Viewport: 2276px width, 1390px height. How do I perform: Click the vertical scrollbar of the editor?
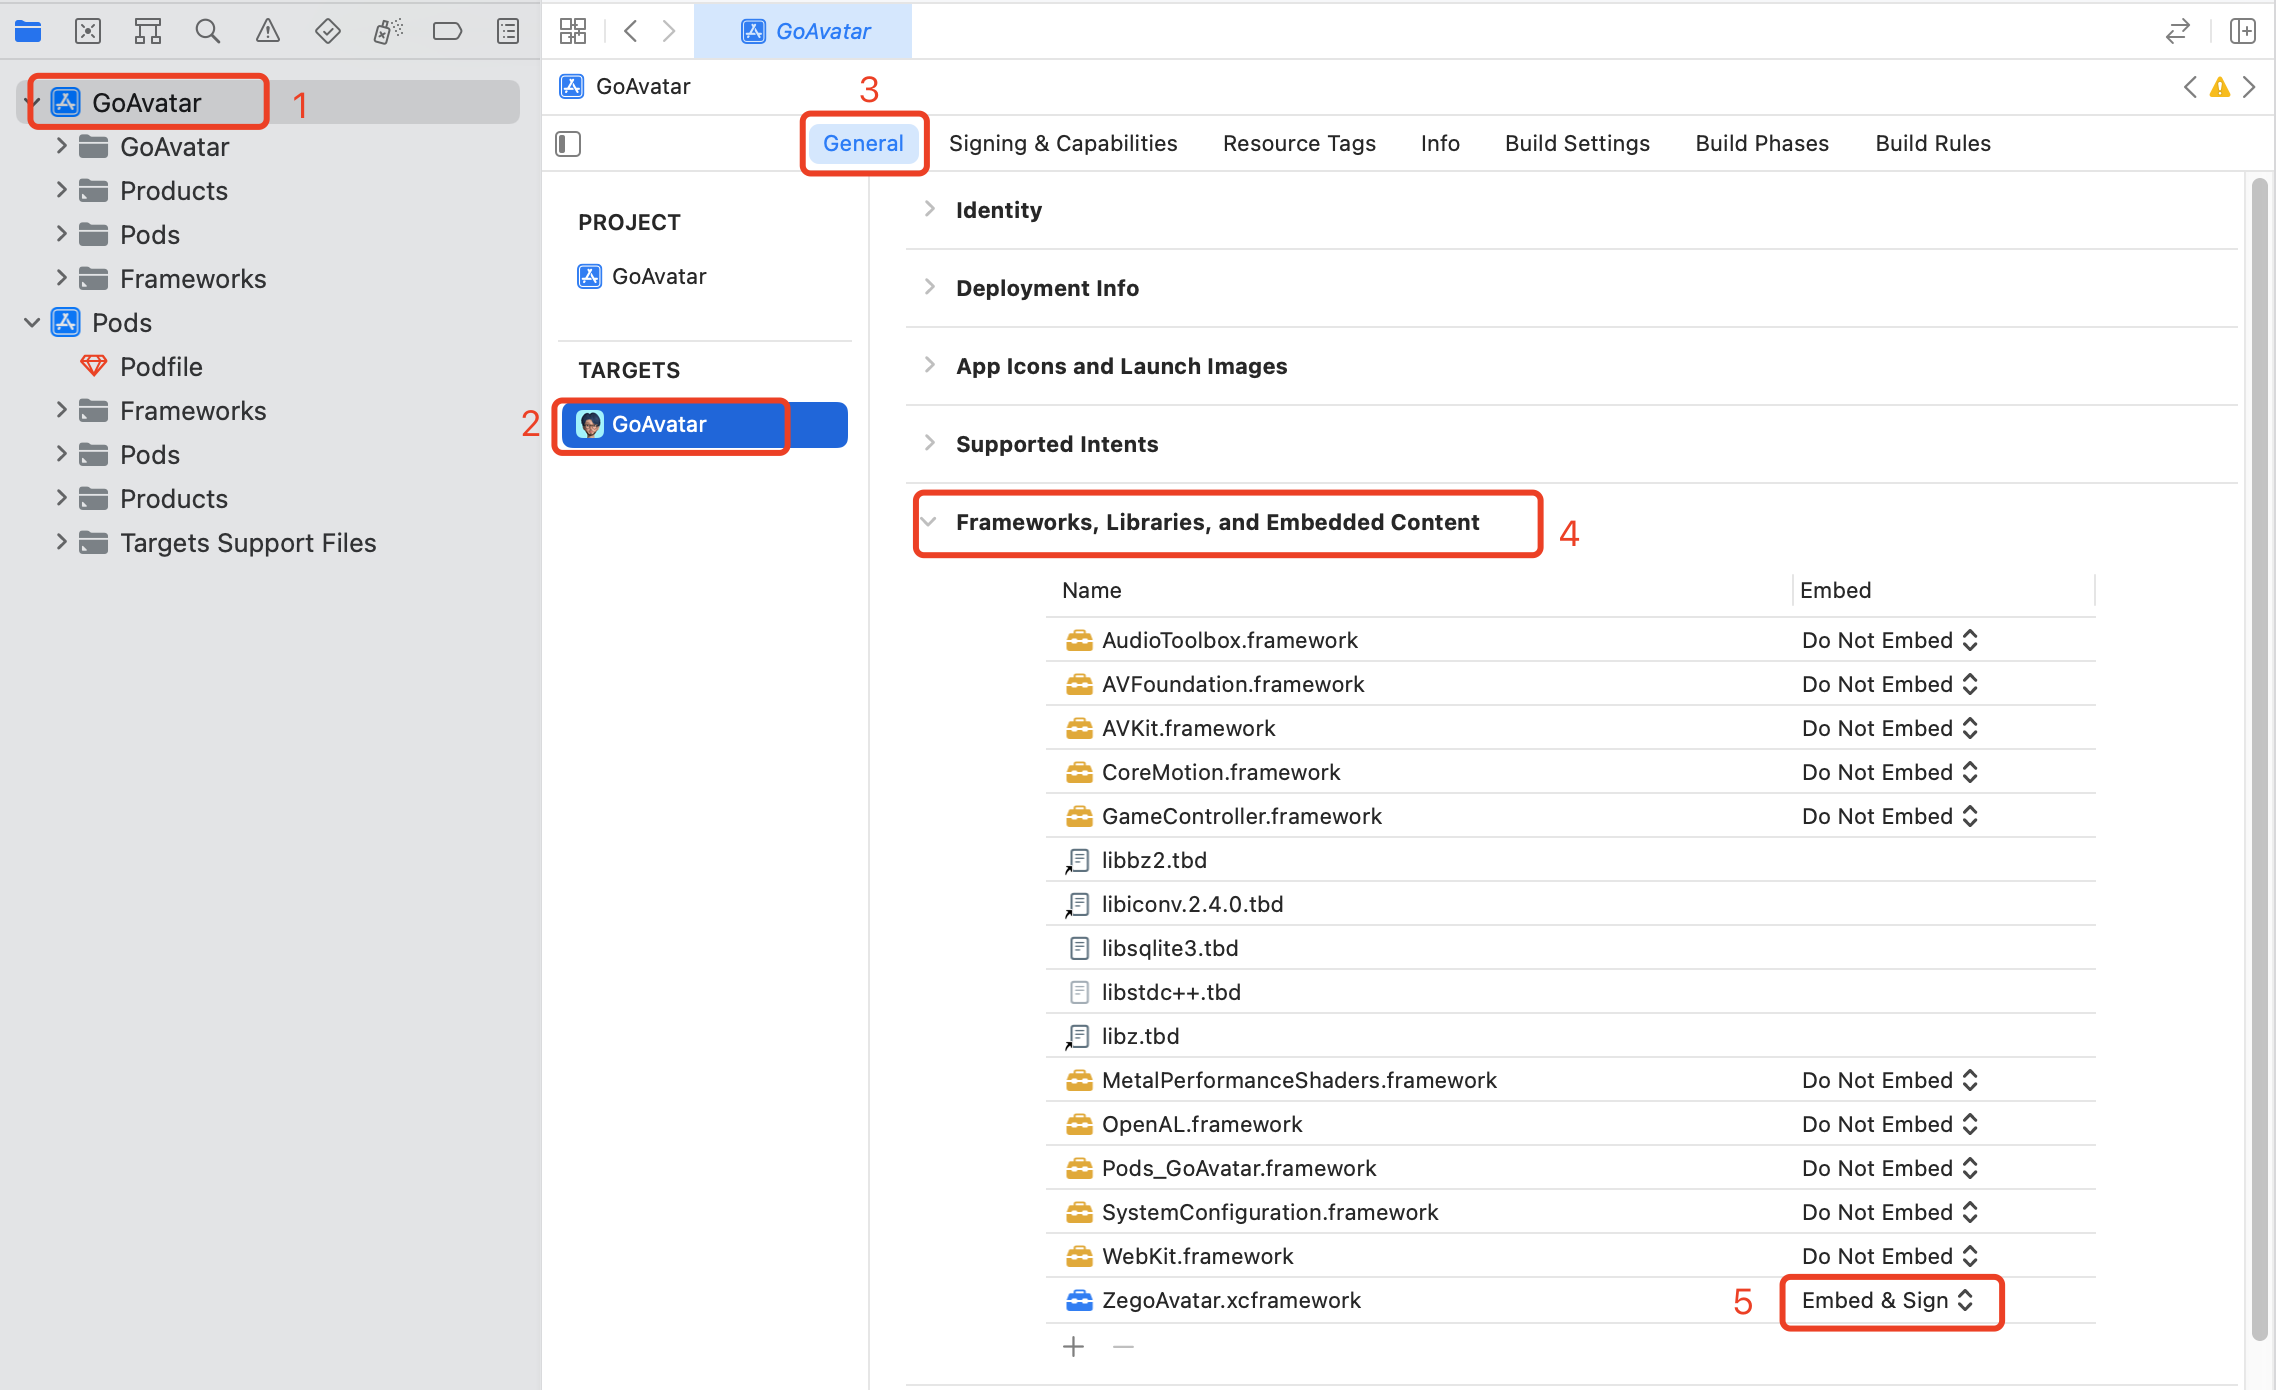[x=2259, y=760]
